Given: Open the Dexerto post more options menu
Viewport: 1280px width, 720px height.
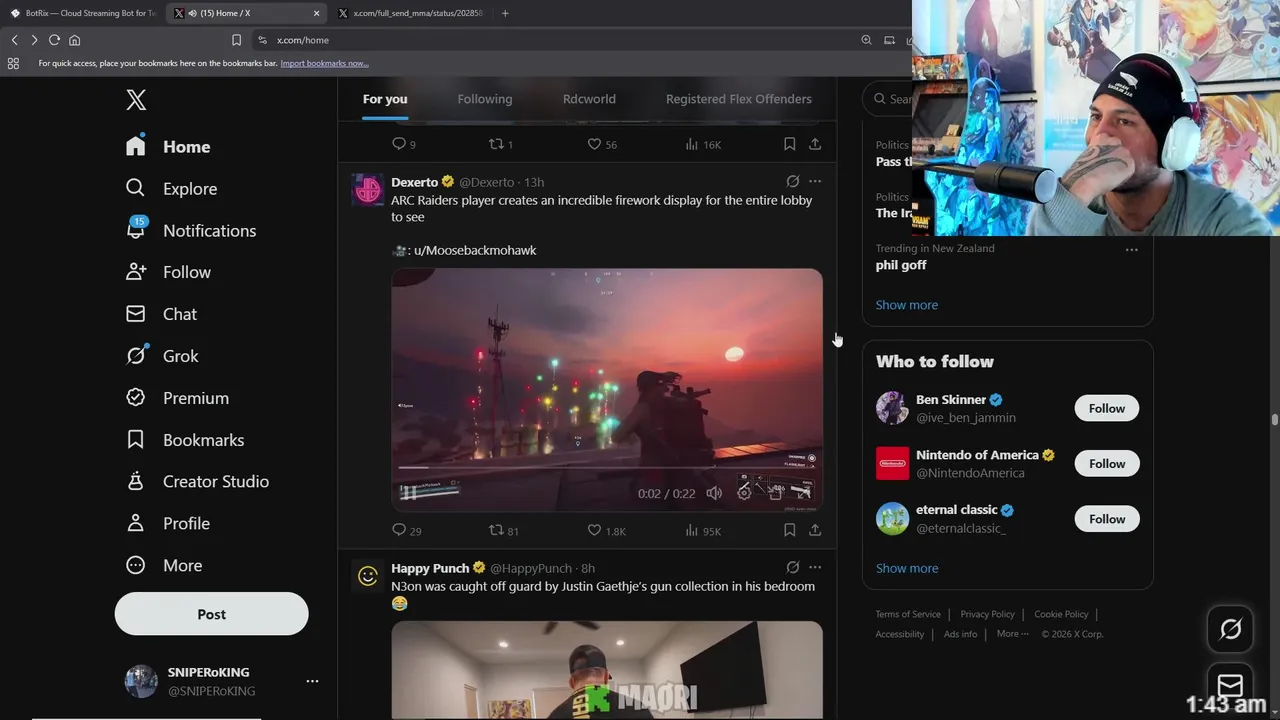Looking at the screenshot, I should pos(815,181).
